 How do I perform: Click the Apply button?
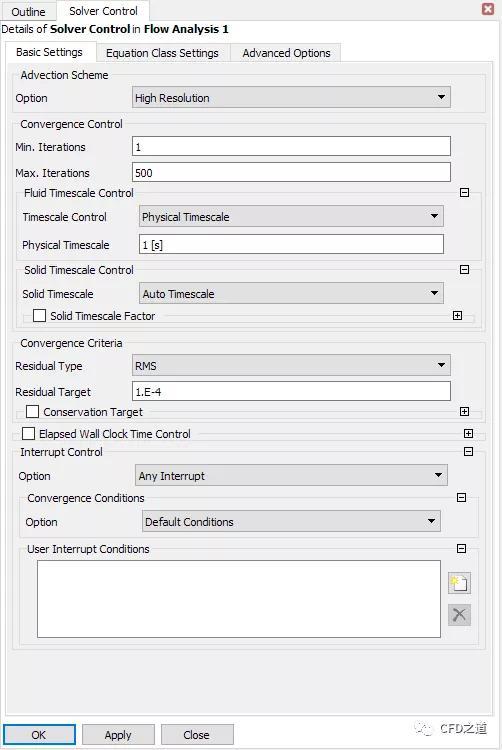[118, 735]
